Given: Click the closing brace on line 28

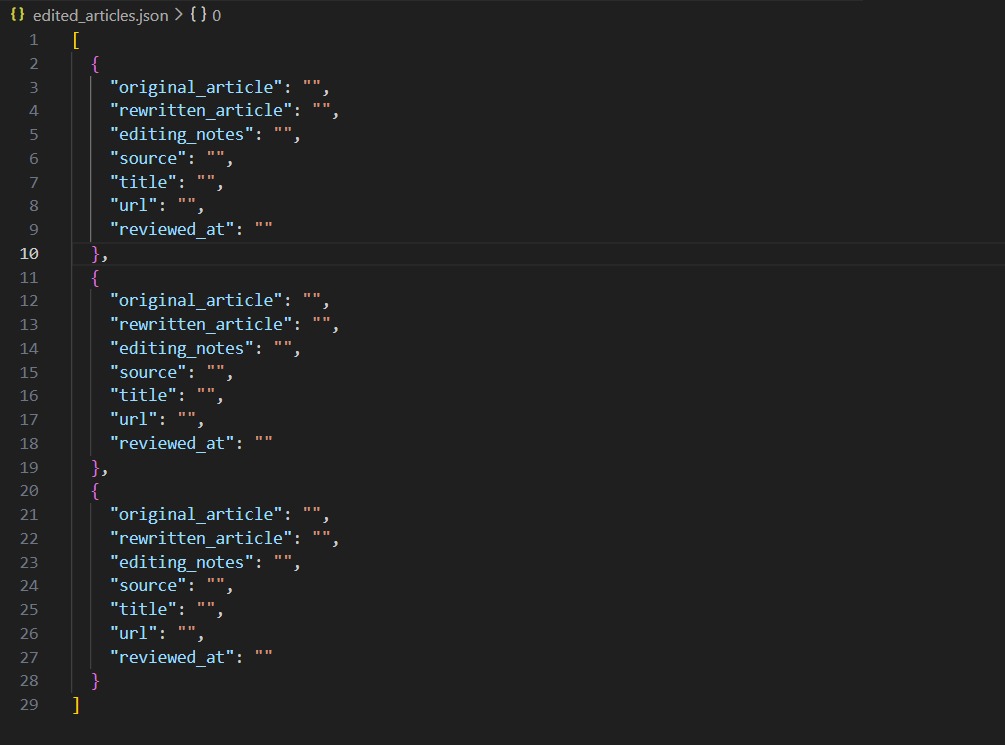Looking at the screenshot, I should coord(95,680).
